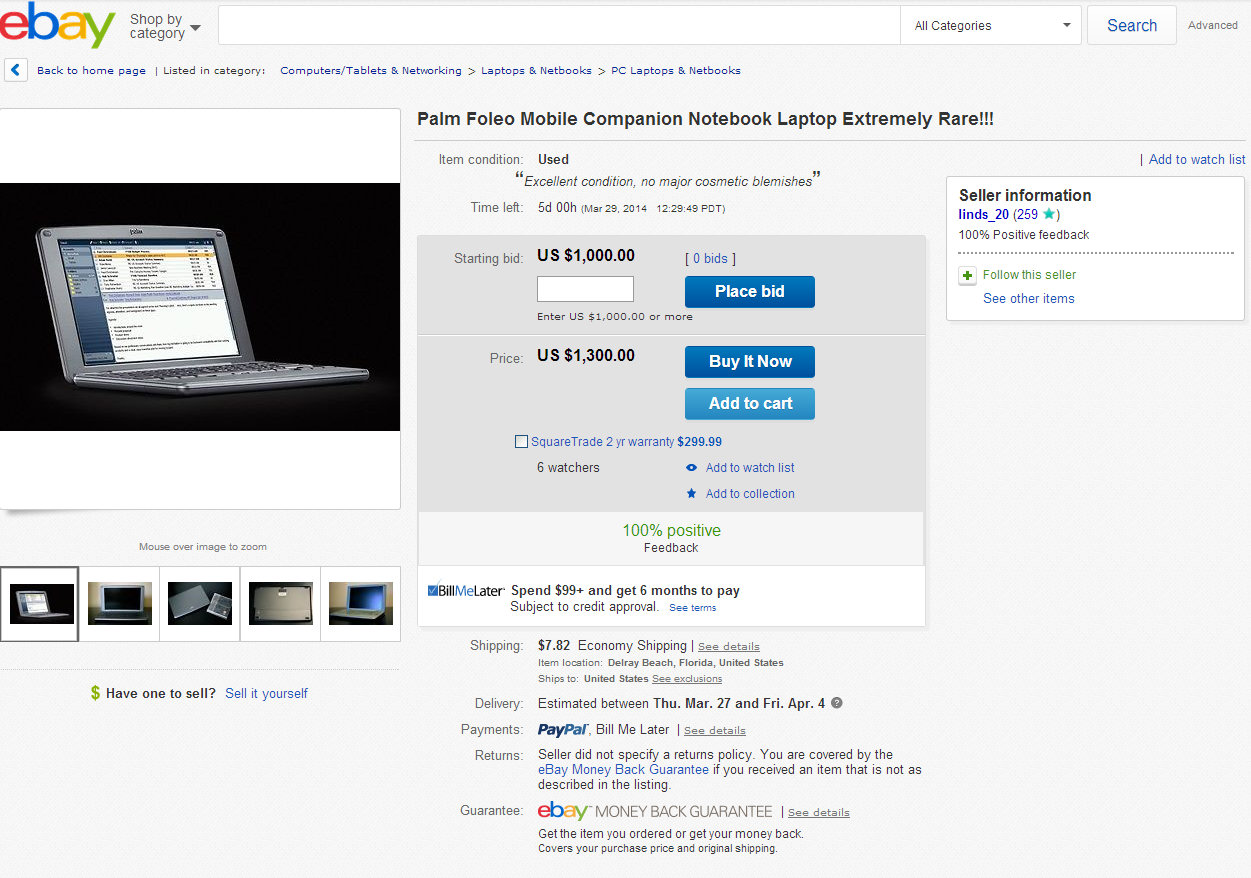Click the Add to cart button
Viewport: 1251px width, 878px height.
click(x=750, y=404)
